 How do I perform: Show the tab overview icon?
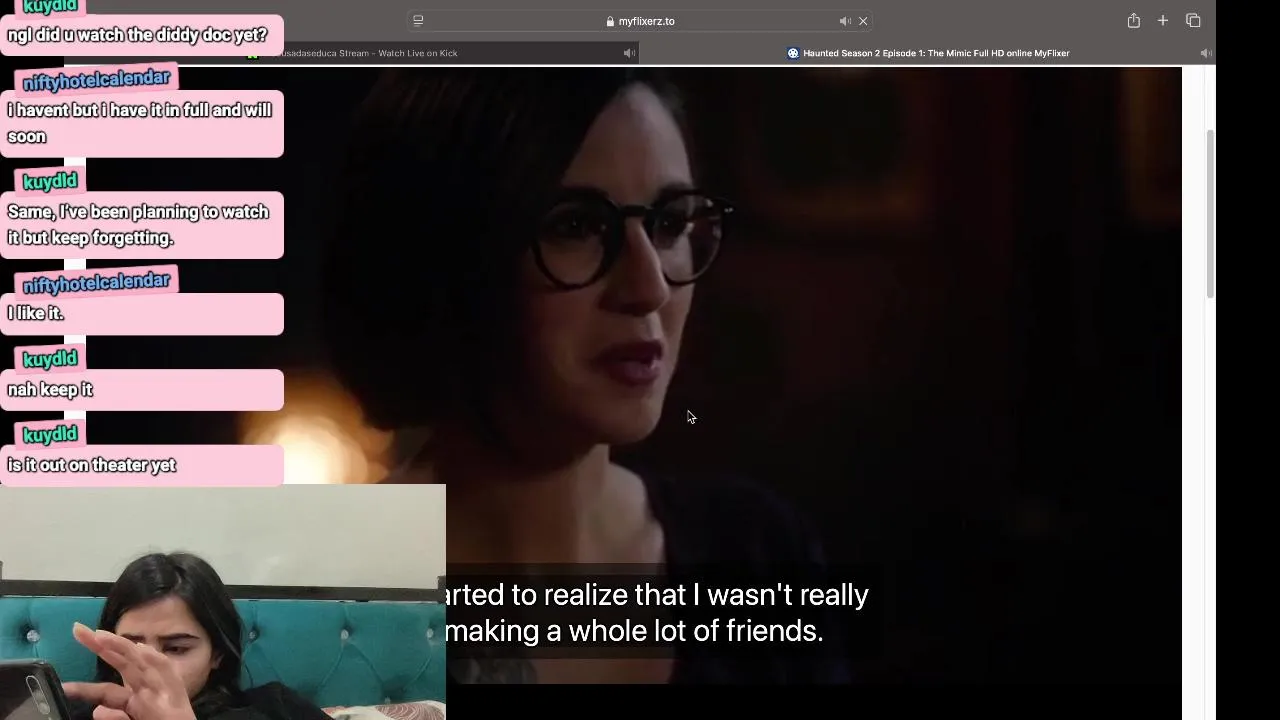1193,20
